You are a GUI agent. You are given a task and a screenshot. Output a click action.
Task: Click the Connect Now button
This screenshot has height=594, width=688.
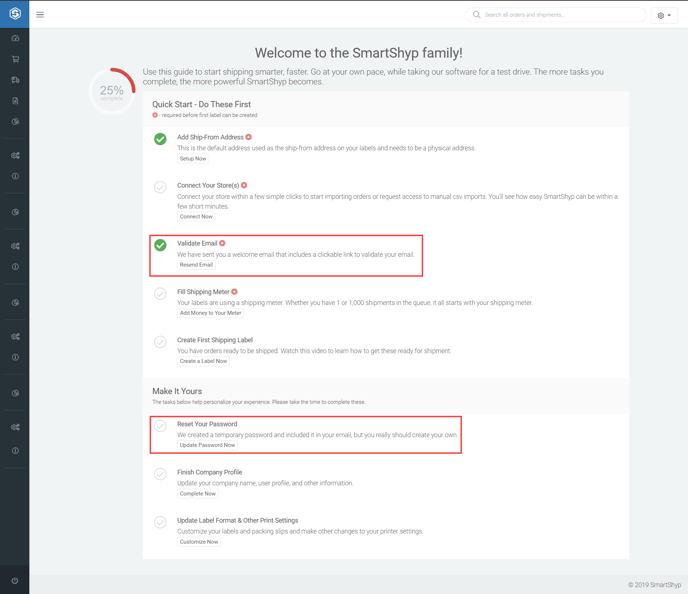point(196,216)
